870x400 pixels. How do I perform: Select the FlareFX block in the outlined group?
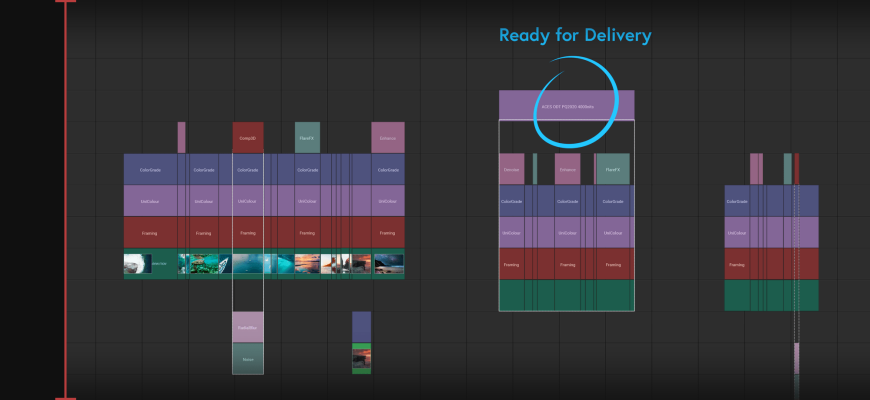(613, 169)
